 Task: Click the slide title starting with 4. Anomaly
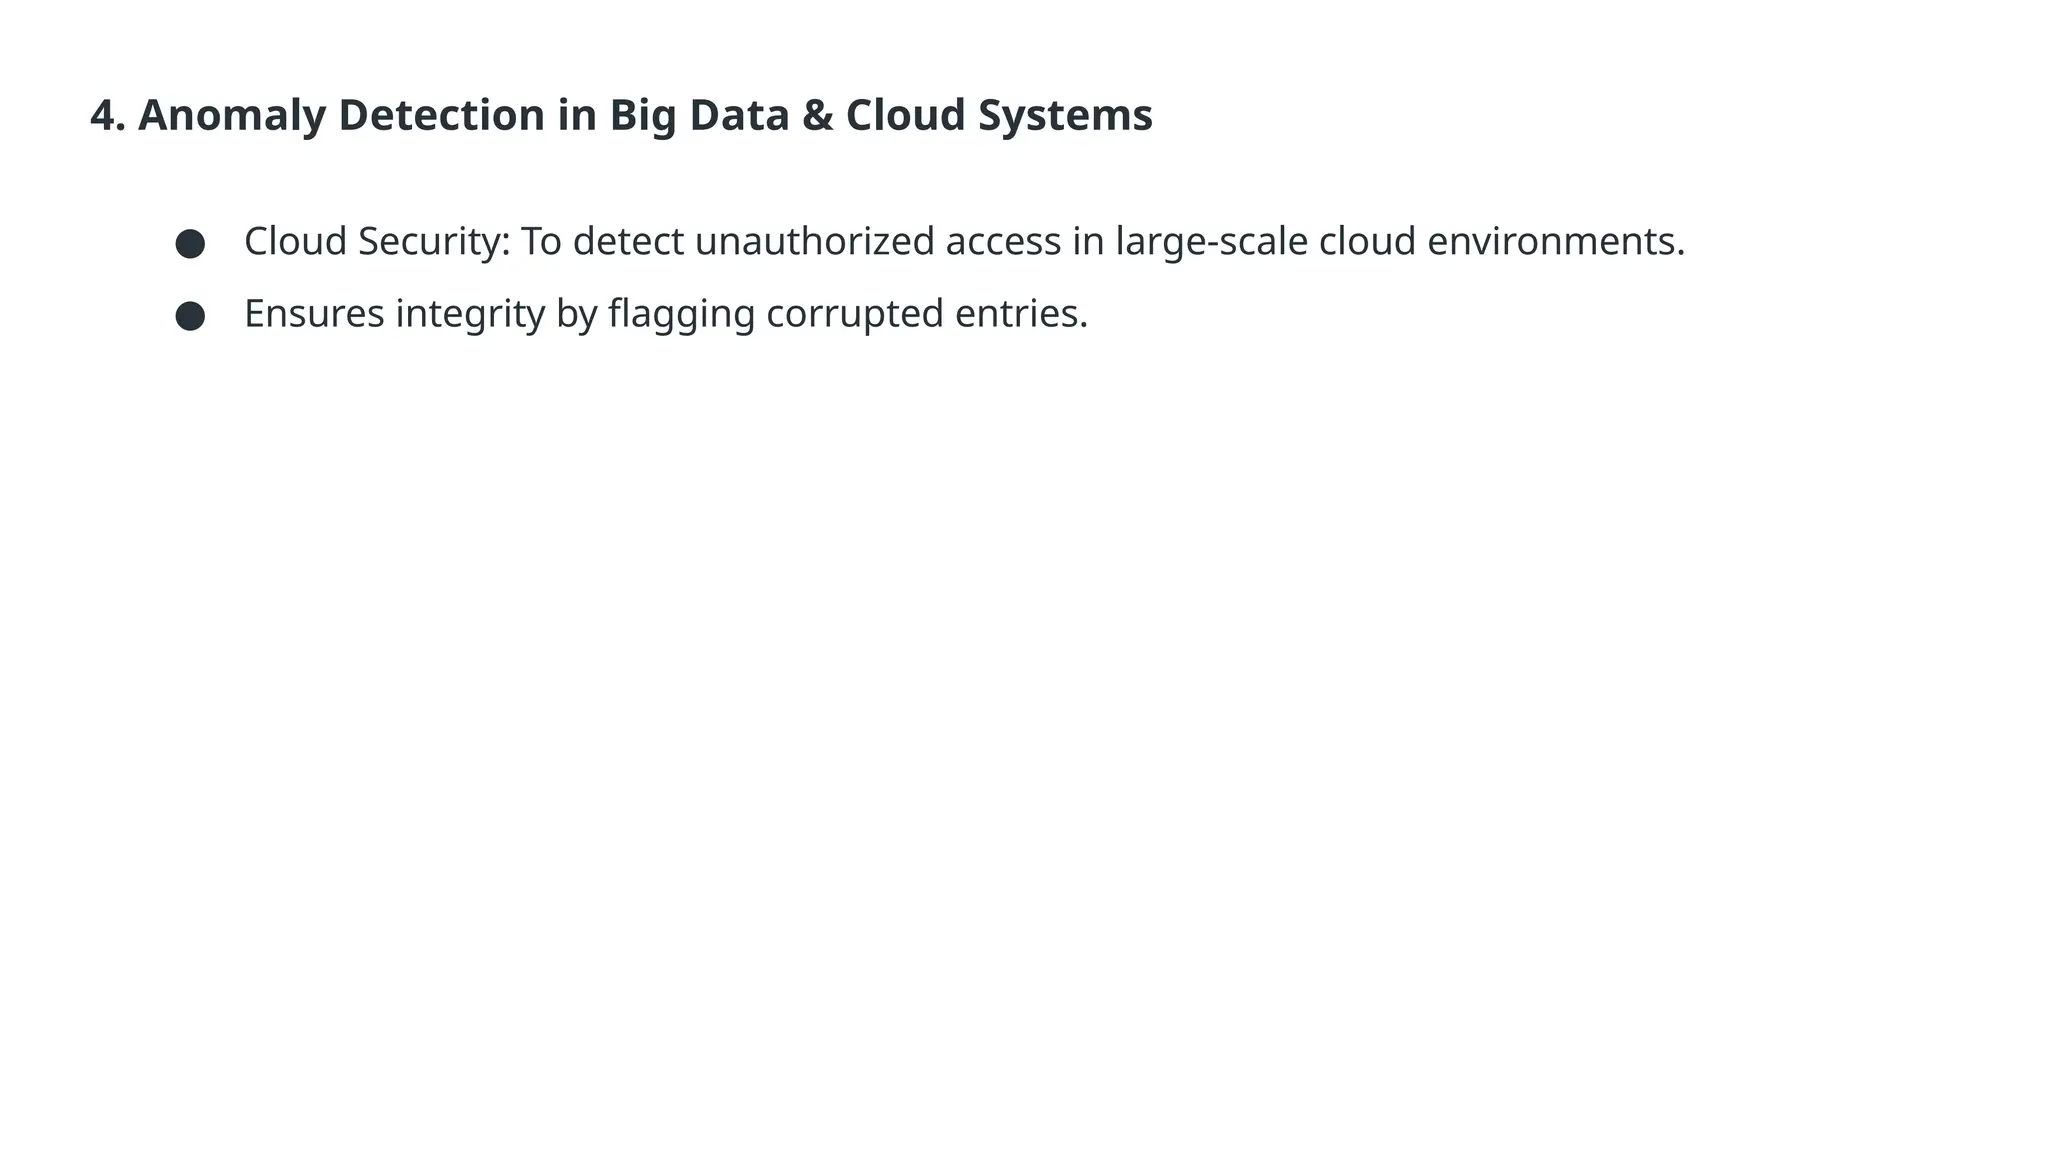(620, 115)
